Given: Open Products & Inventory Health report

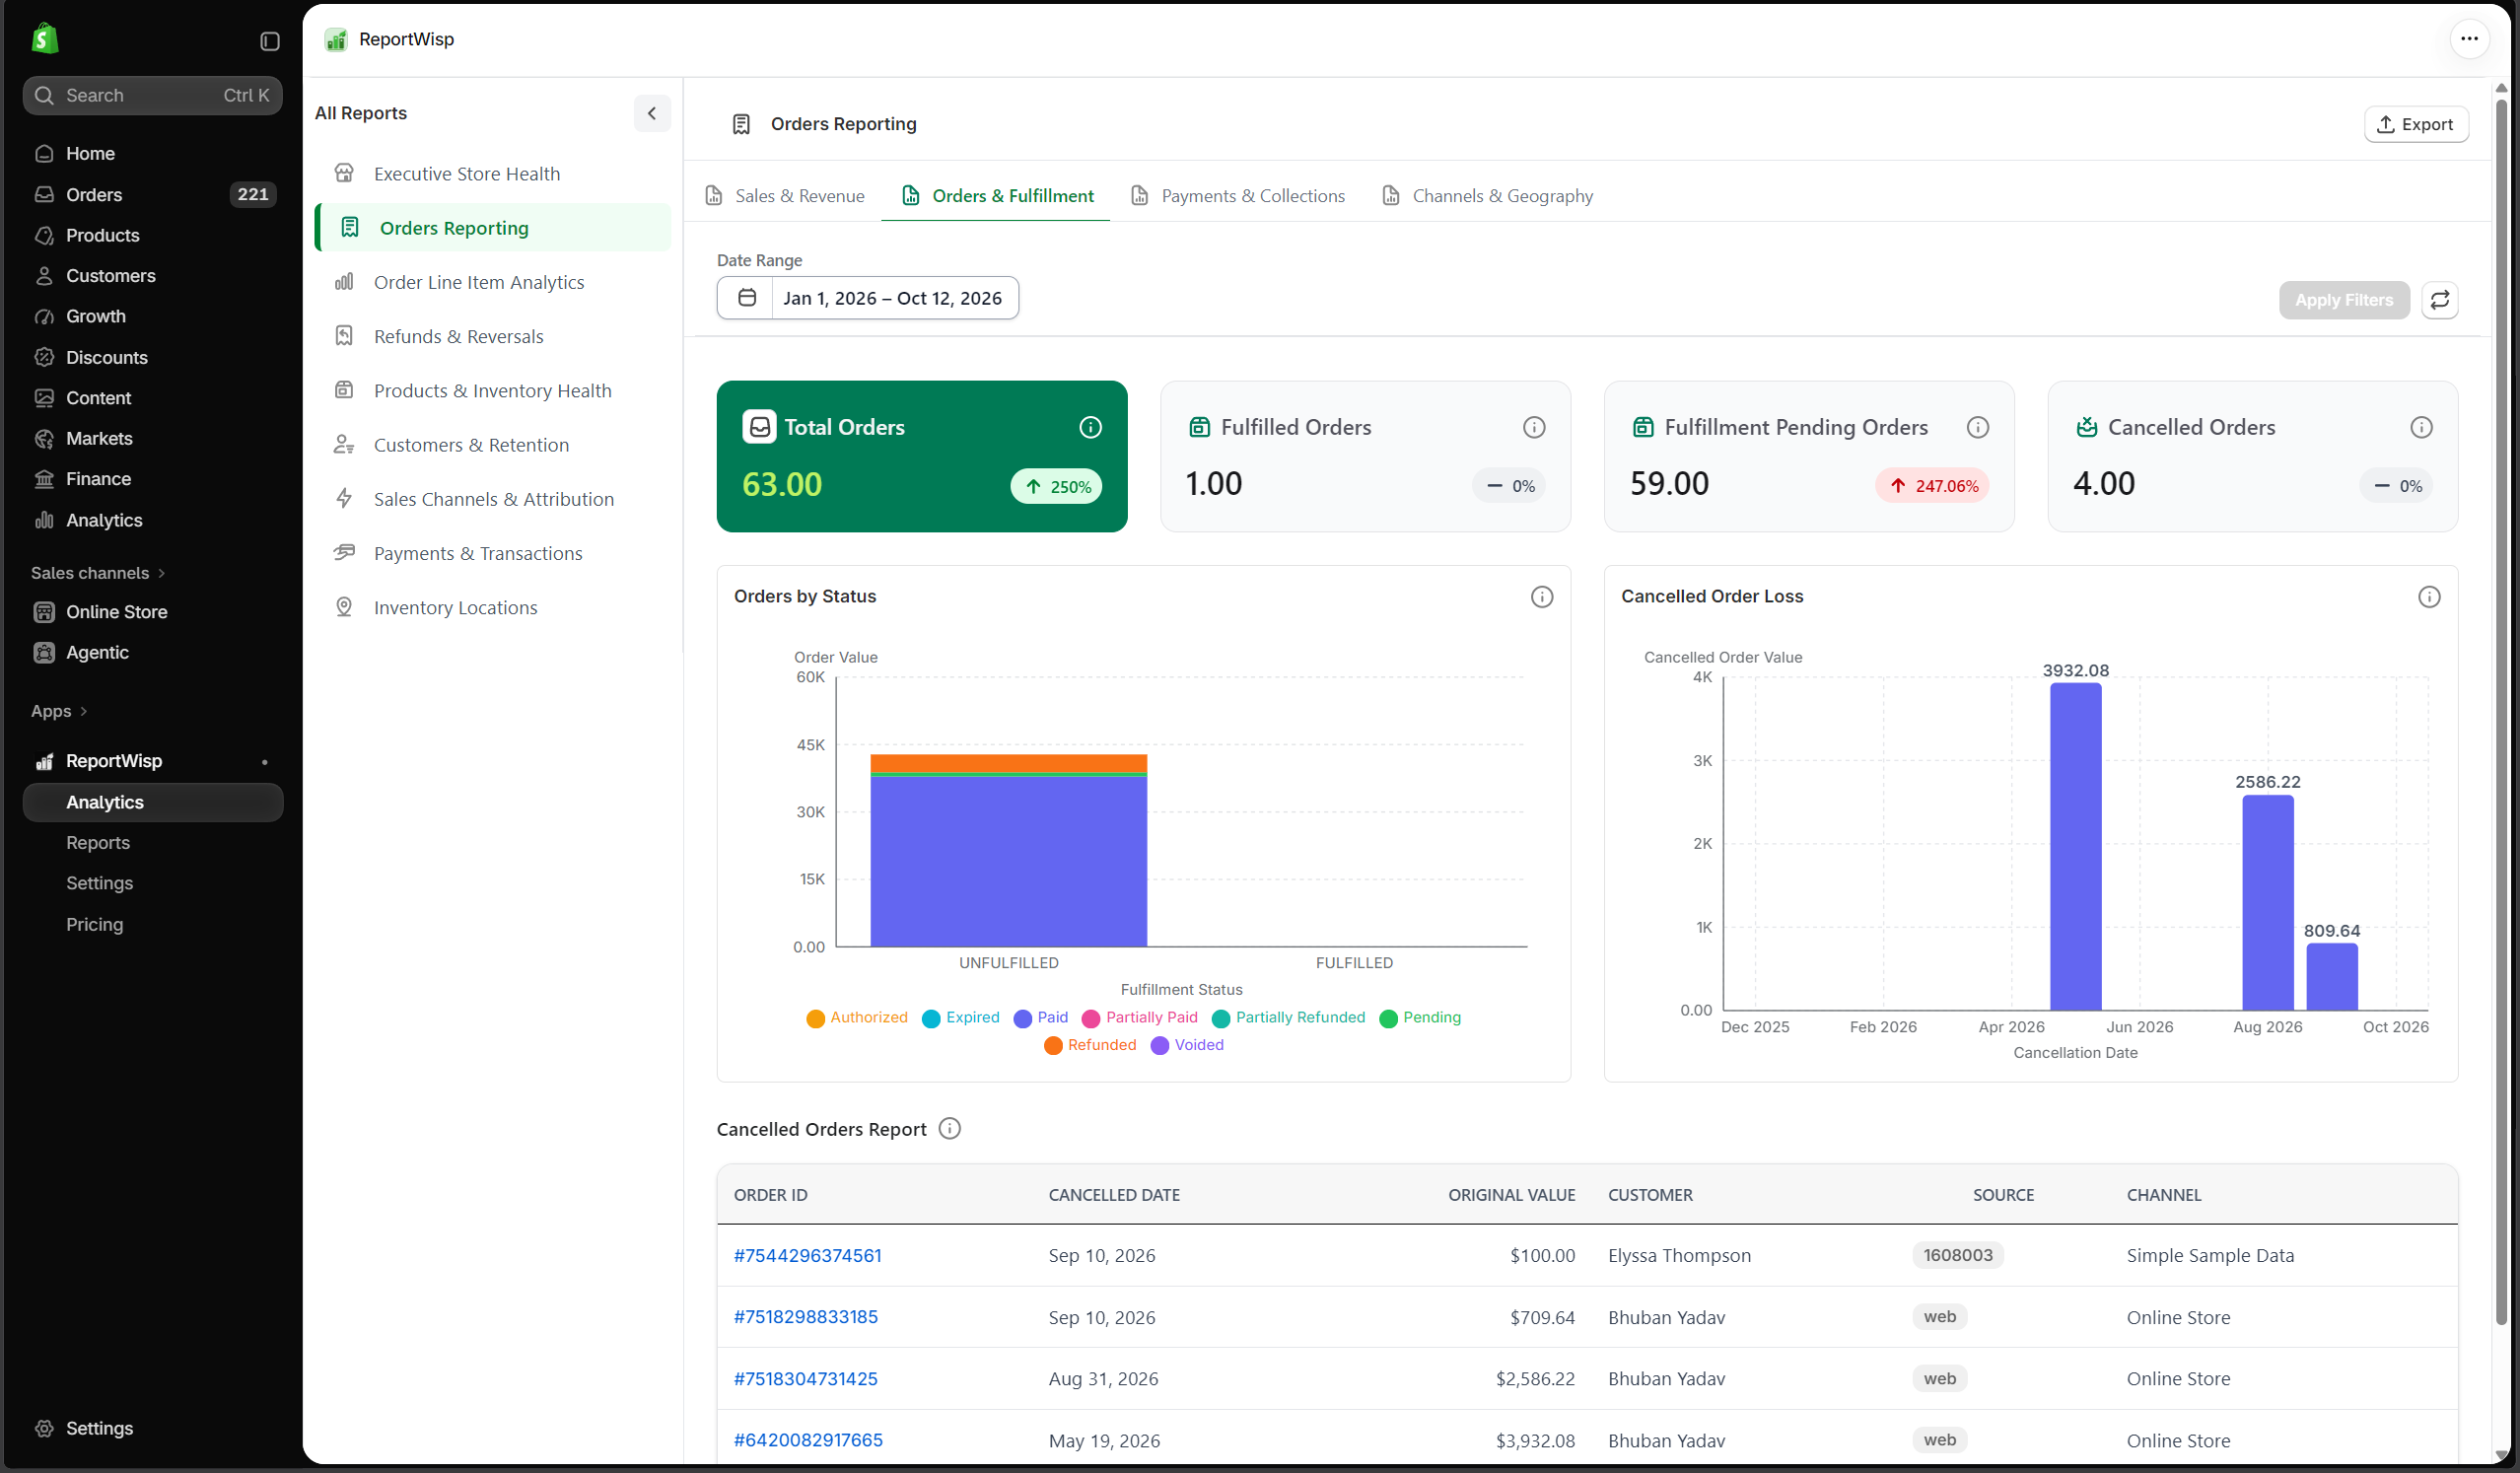Looking at the screenshot, I should click(493, 390).
